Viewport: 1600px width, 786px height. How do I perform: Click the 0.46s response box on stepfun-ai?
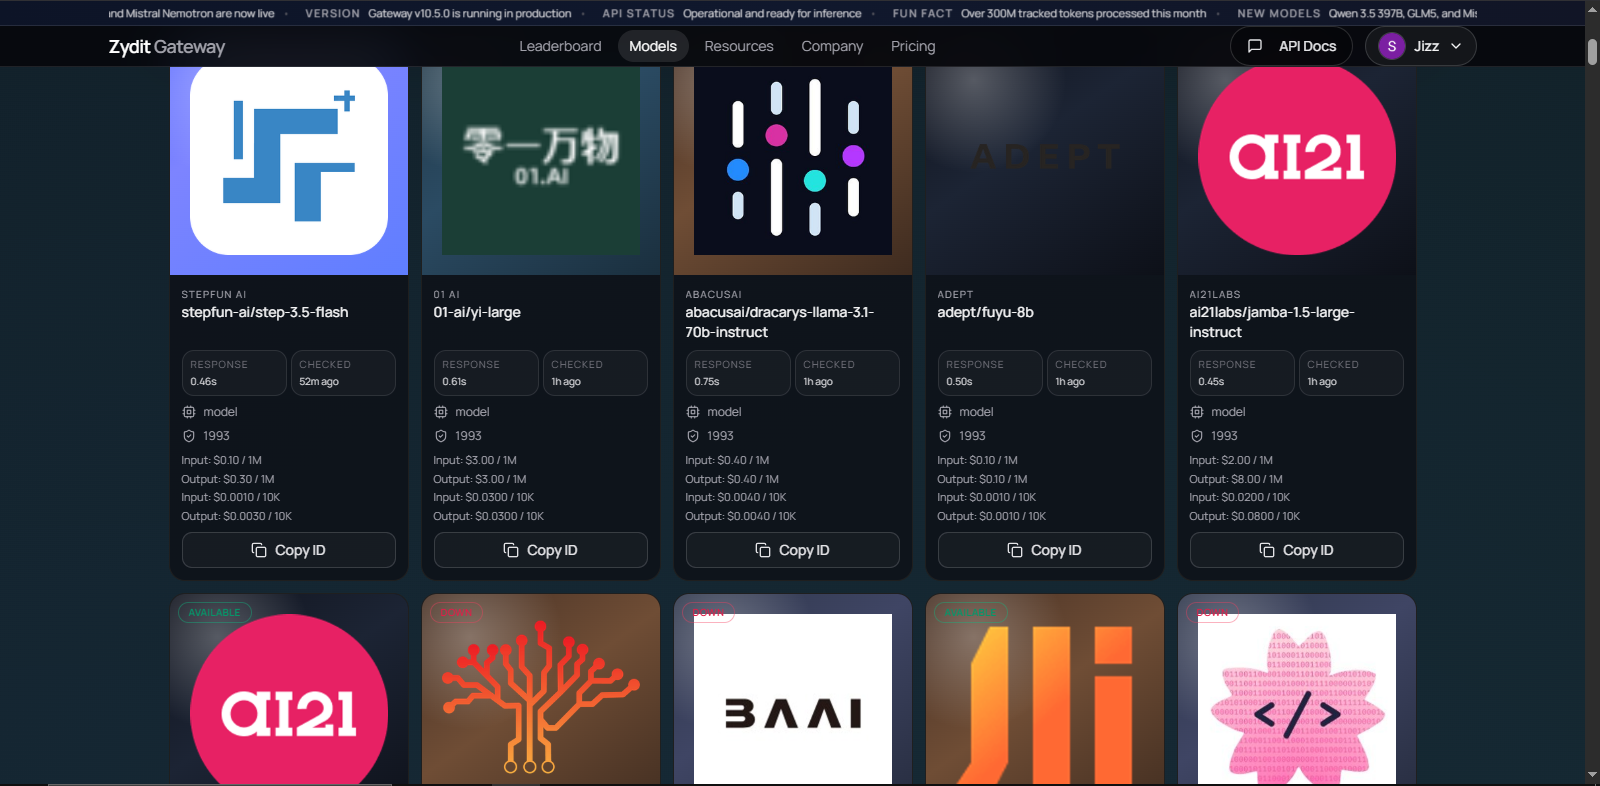tap(234, 373)
